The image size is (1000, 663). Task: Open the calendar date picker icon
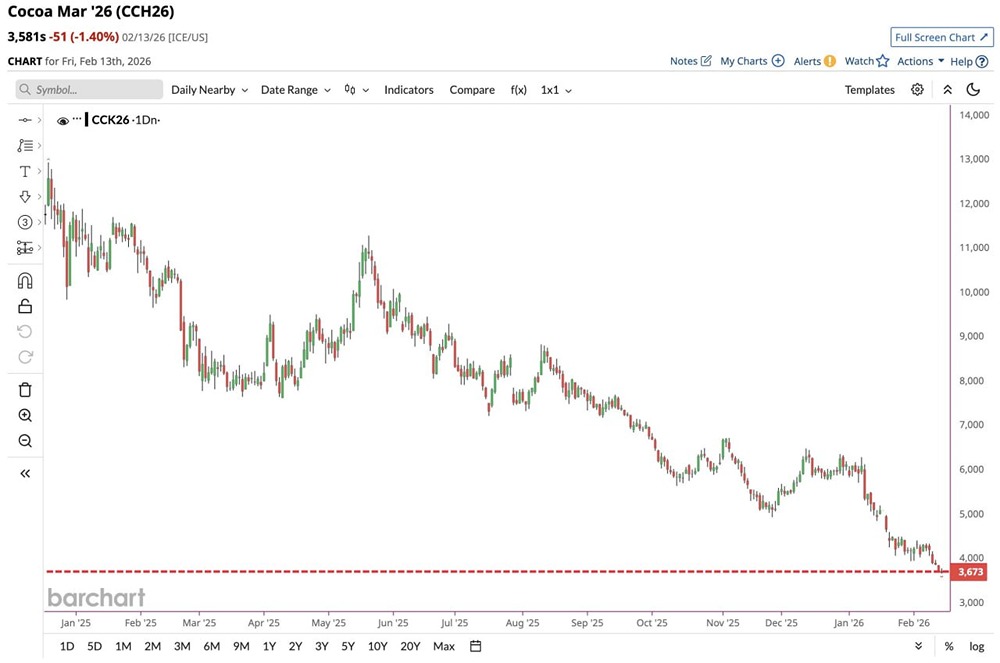[x=475, y=646]
